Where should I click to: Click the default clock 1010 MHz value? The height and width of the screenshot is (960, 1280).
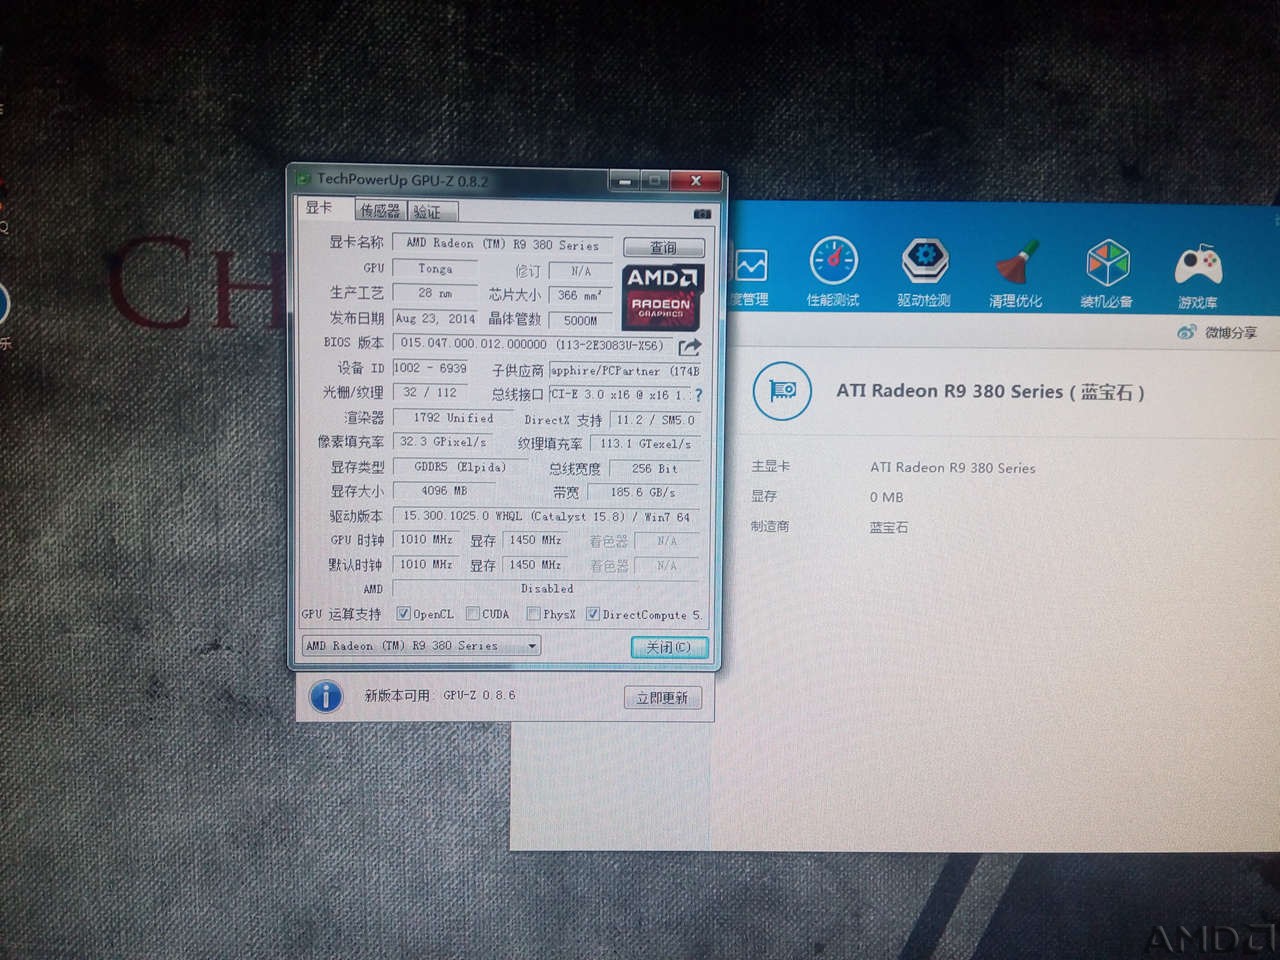[x=427, y=564]
